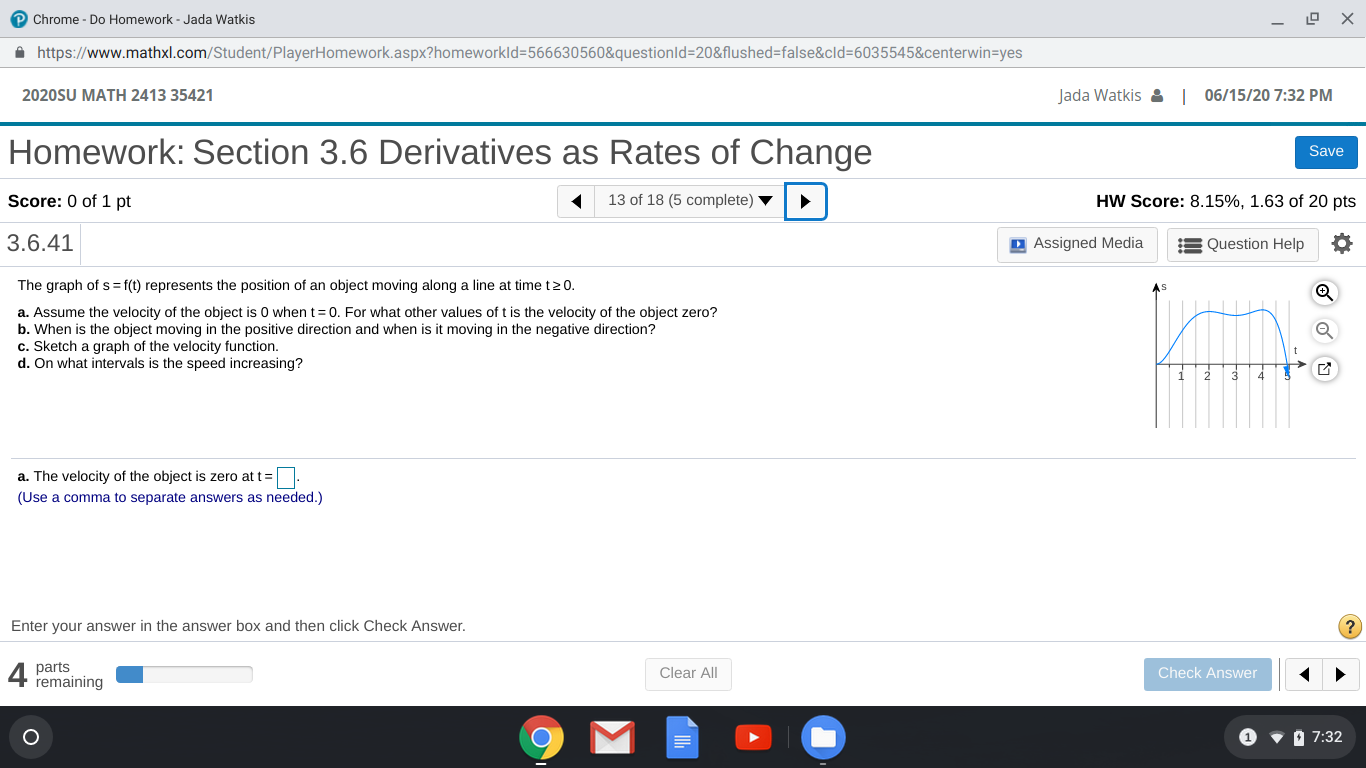Click the yellow help question mark icon
The height and width of the screenshot is (768, 1366).
coord(1349,627)
